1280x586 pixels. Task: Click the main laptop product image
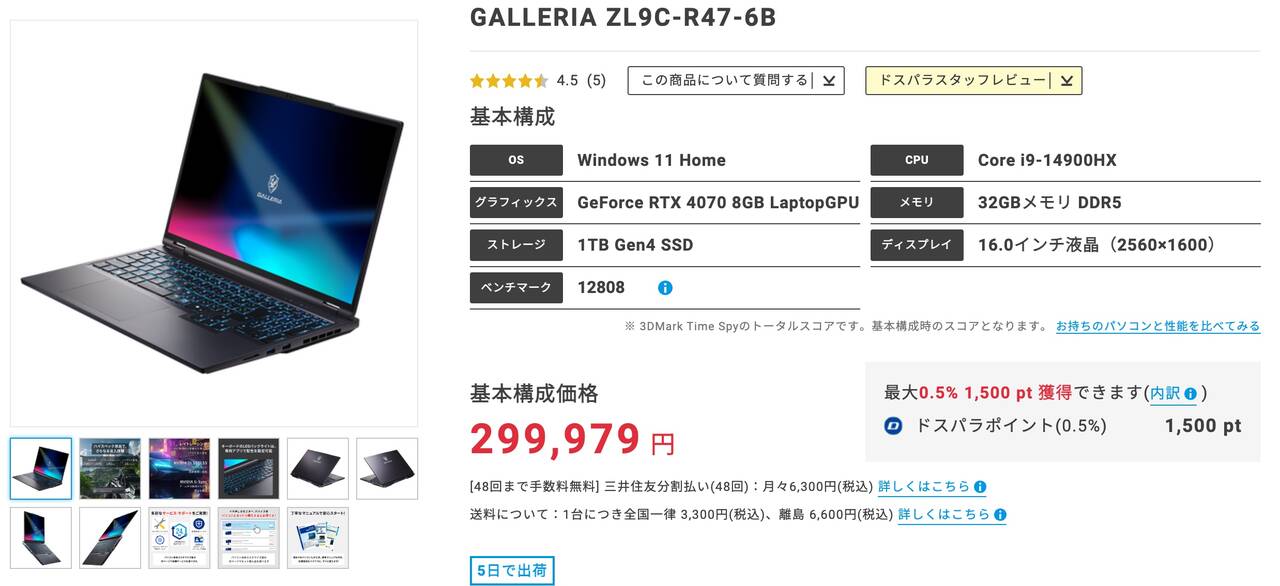click(214, 223)
